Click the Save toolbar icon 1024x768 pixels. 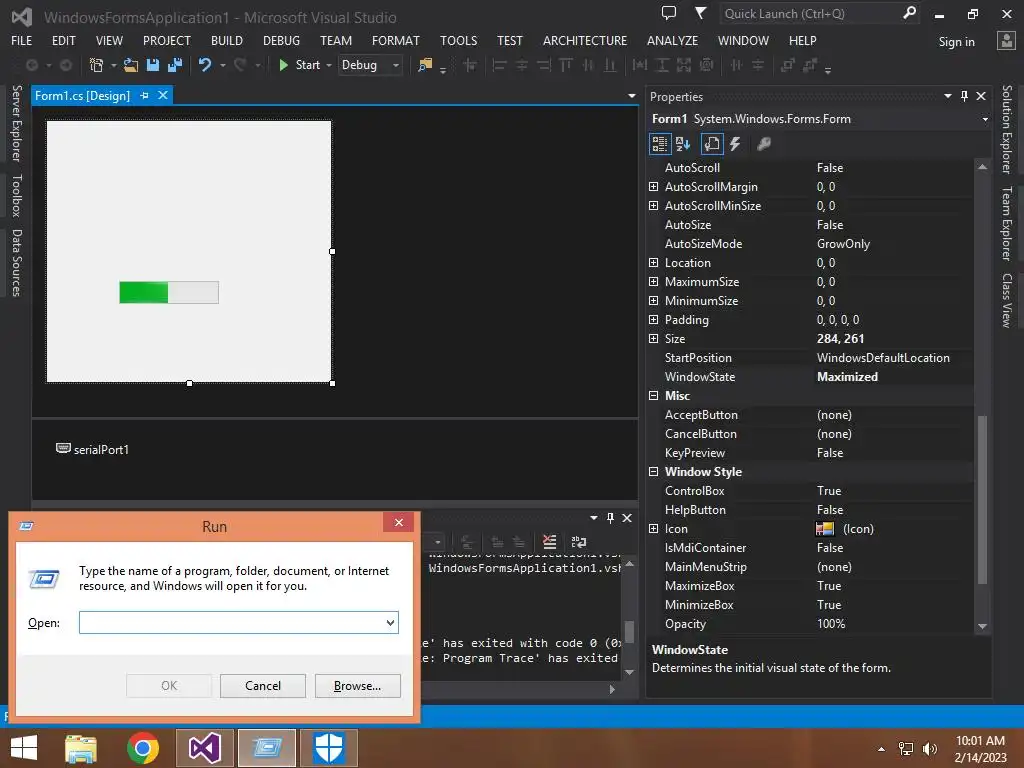(153, 65)
